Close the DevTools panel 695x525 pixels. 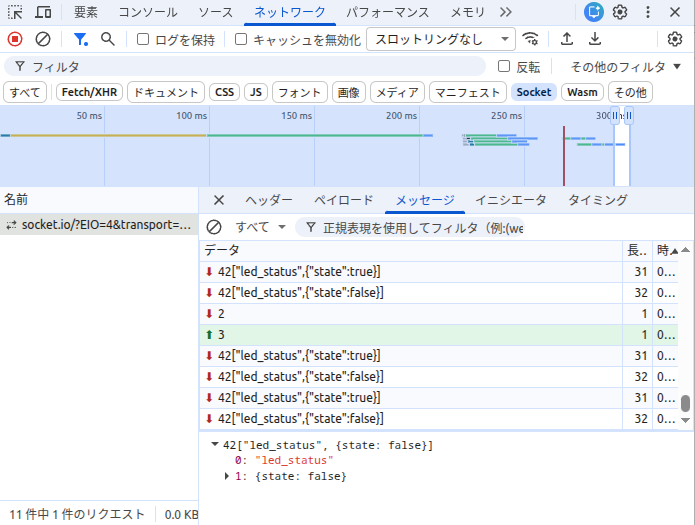coord(675,12)
